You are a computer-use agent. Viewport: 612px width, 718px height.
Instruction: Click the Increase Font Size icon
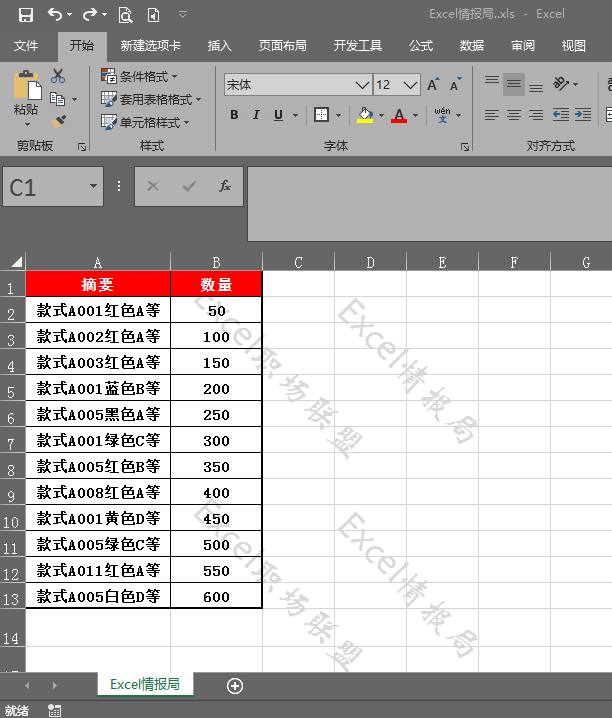point(433,84)
